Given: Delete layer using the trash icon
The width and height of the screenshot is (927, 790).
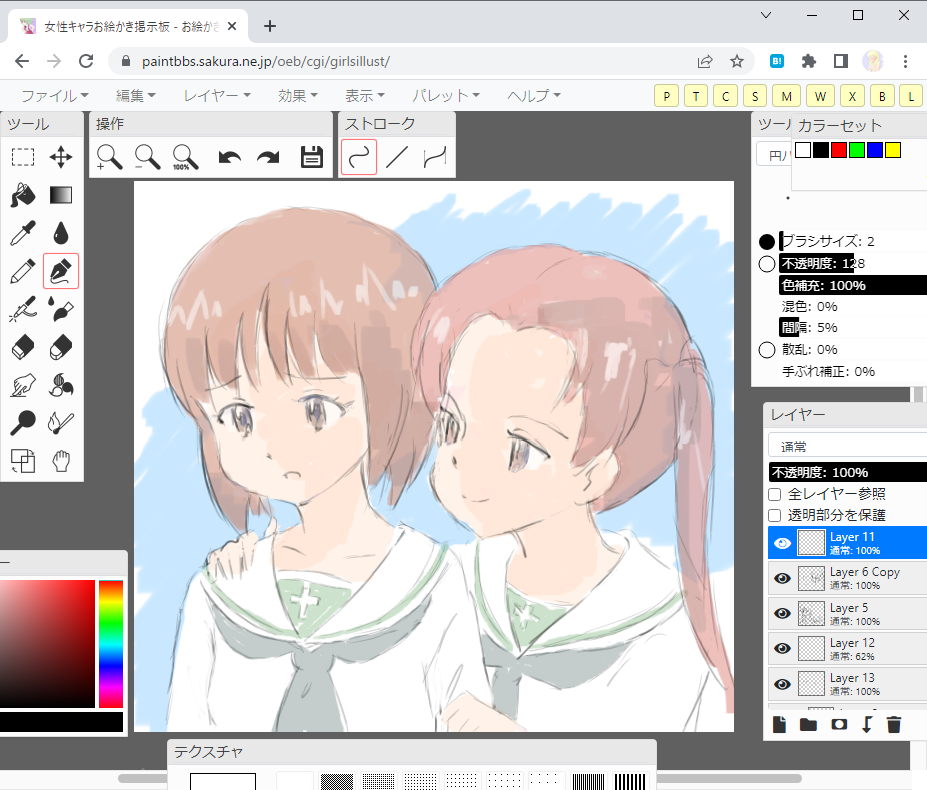Looking at the screenshot, I should [x=894, y=724].
